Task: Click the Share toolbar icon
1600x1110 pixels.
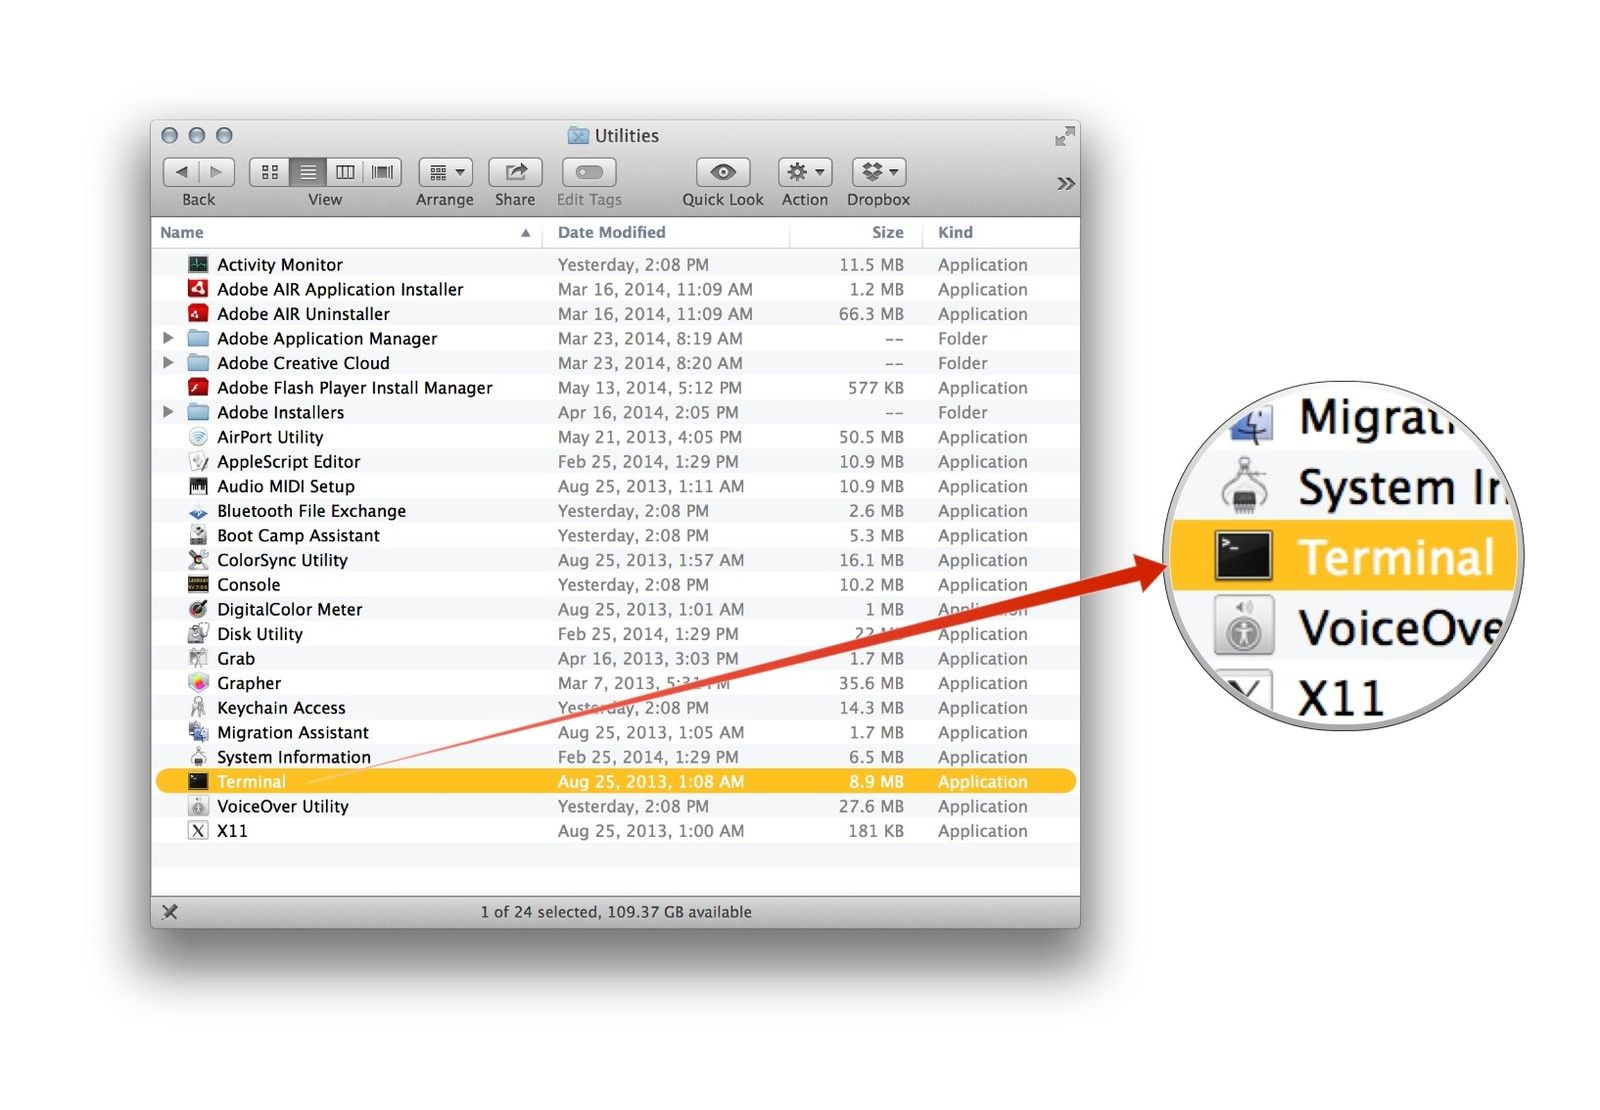Action: (x=515, y=172)
